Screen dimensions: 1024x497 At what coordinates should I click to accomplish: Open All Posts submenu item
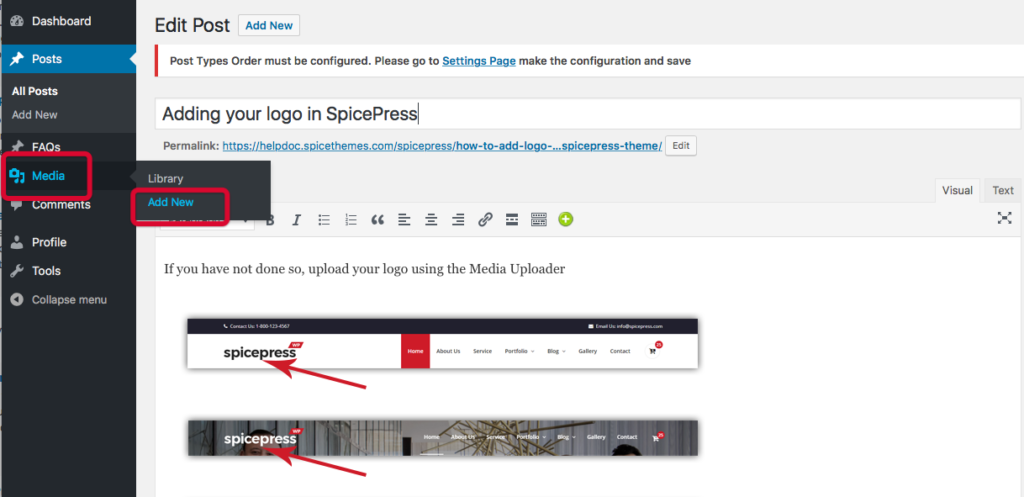[x=35, y=91]
